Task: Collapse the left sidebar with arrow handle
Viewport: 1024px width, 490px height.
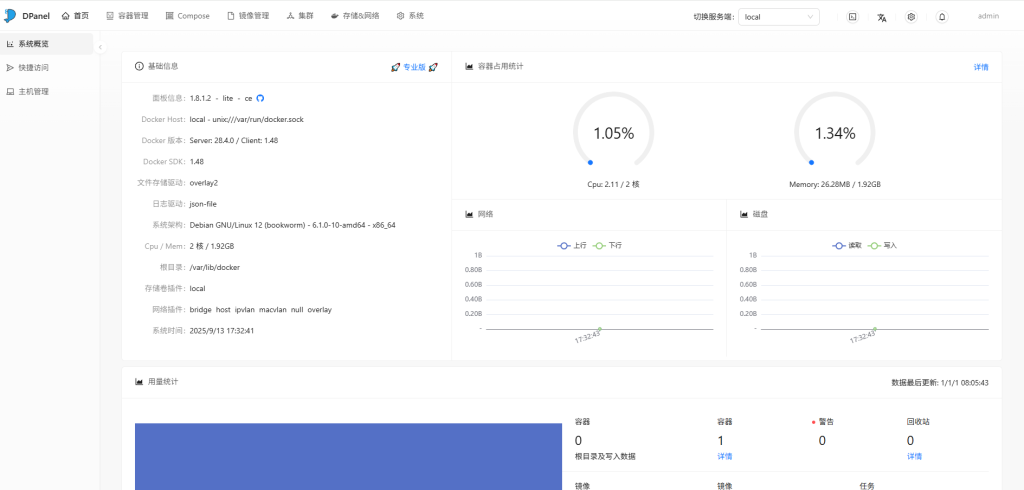Action: pos(100,47)
